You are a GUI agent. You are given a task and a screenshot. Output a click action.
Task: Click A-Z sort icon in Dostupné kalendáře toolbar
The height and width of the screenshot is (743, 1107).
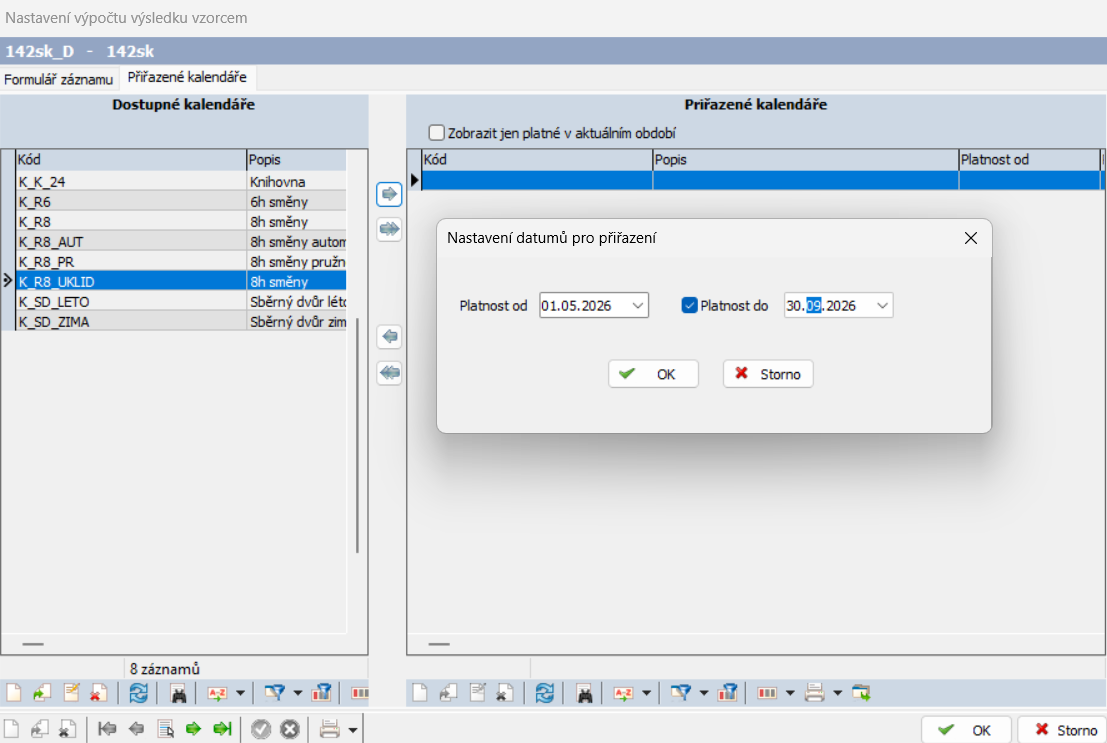coord(217,693)
